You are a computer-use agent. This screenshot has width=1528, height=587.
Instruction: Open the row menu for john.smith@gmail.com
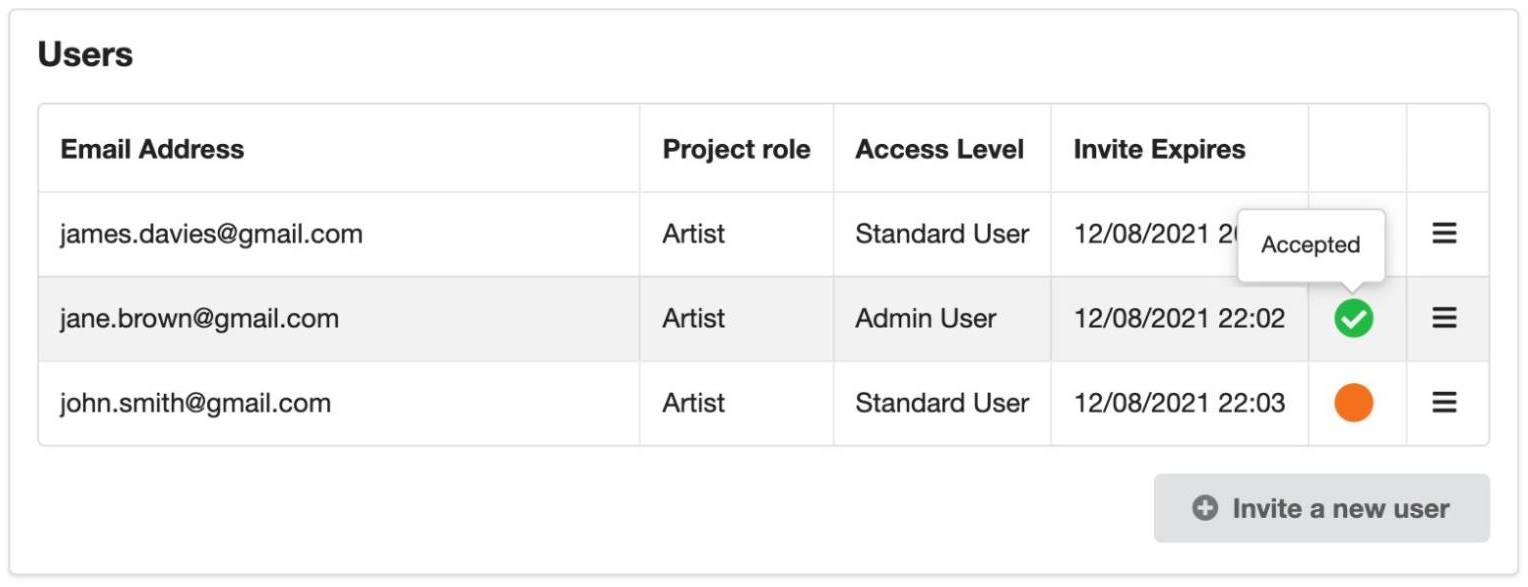coord(1443,403)
